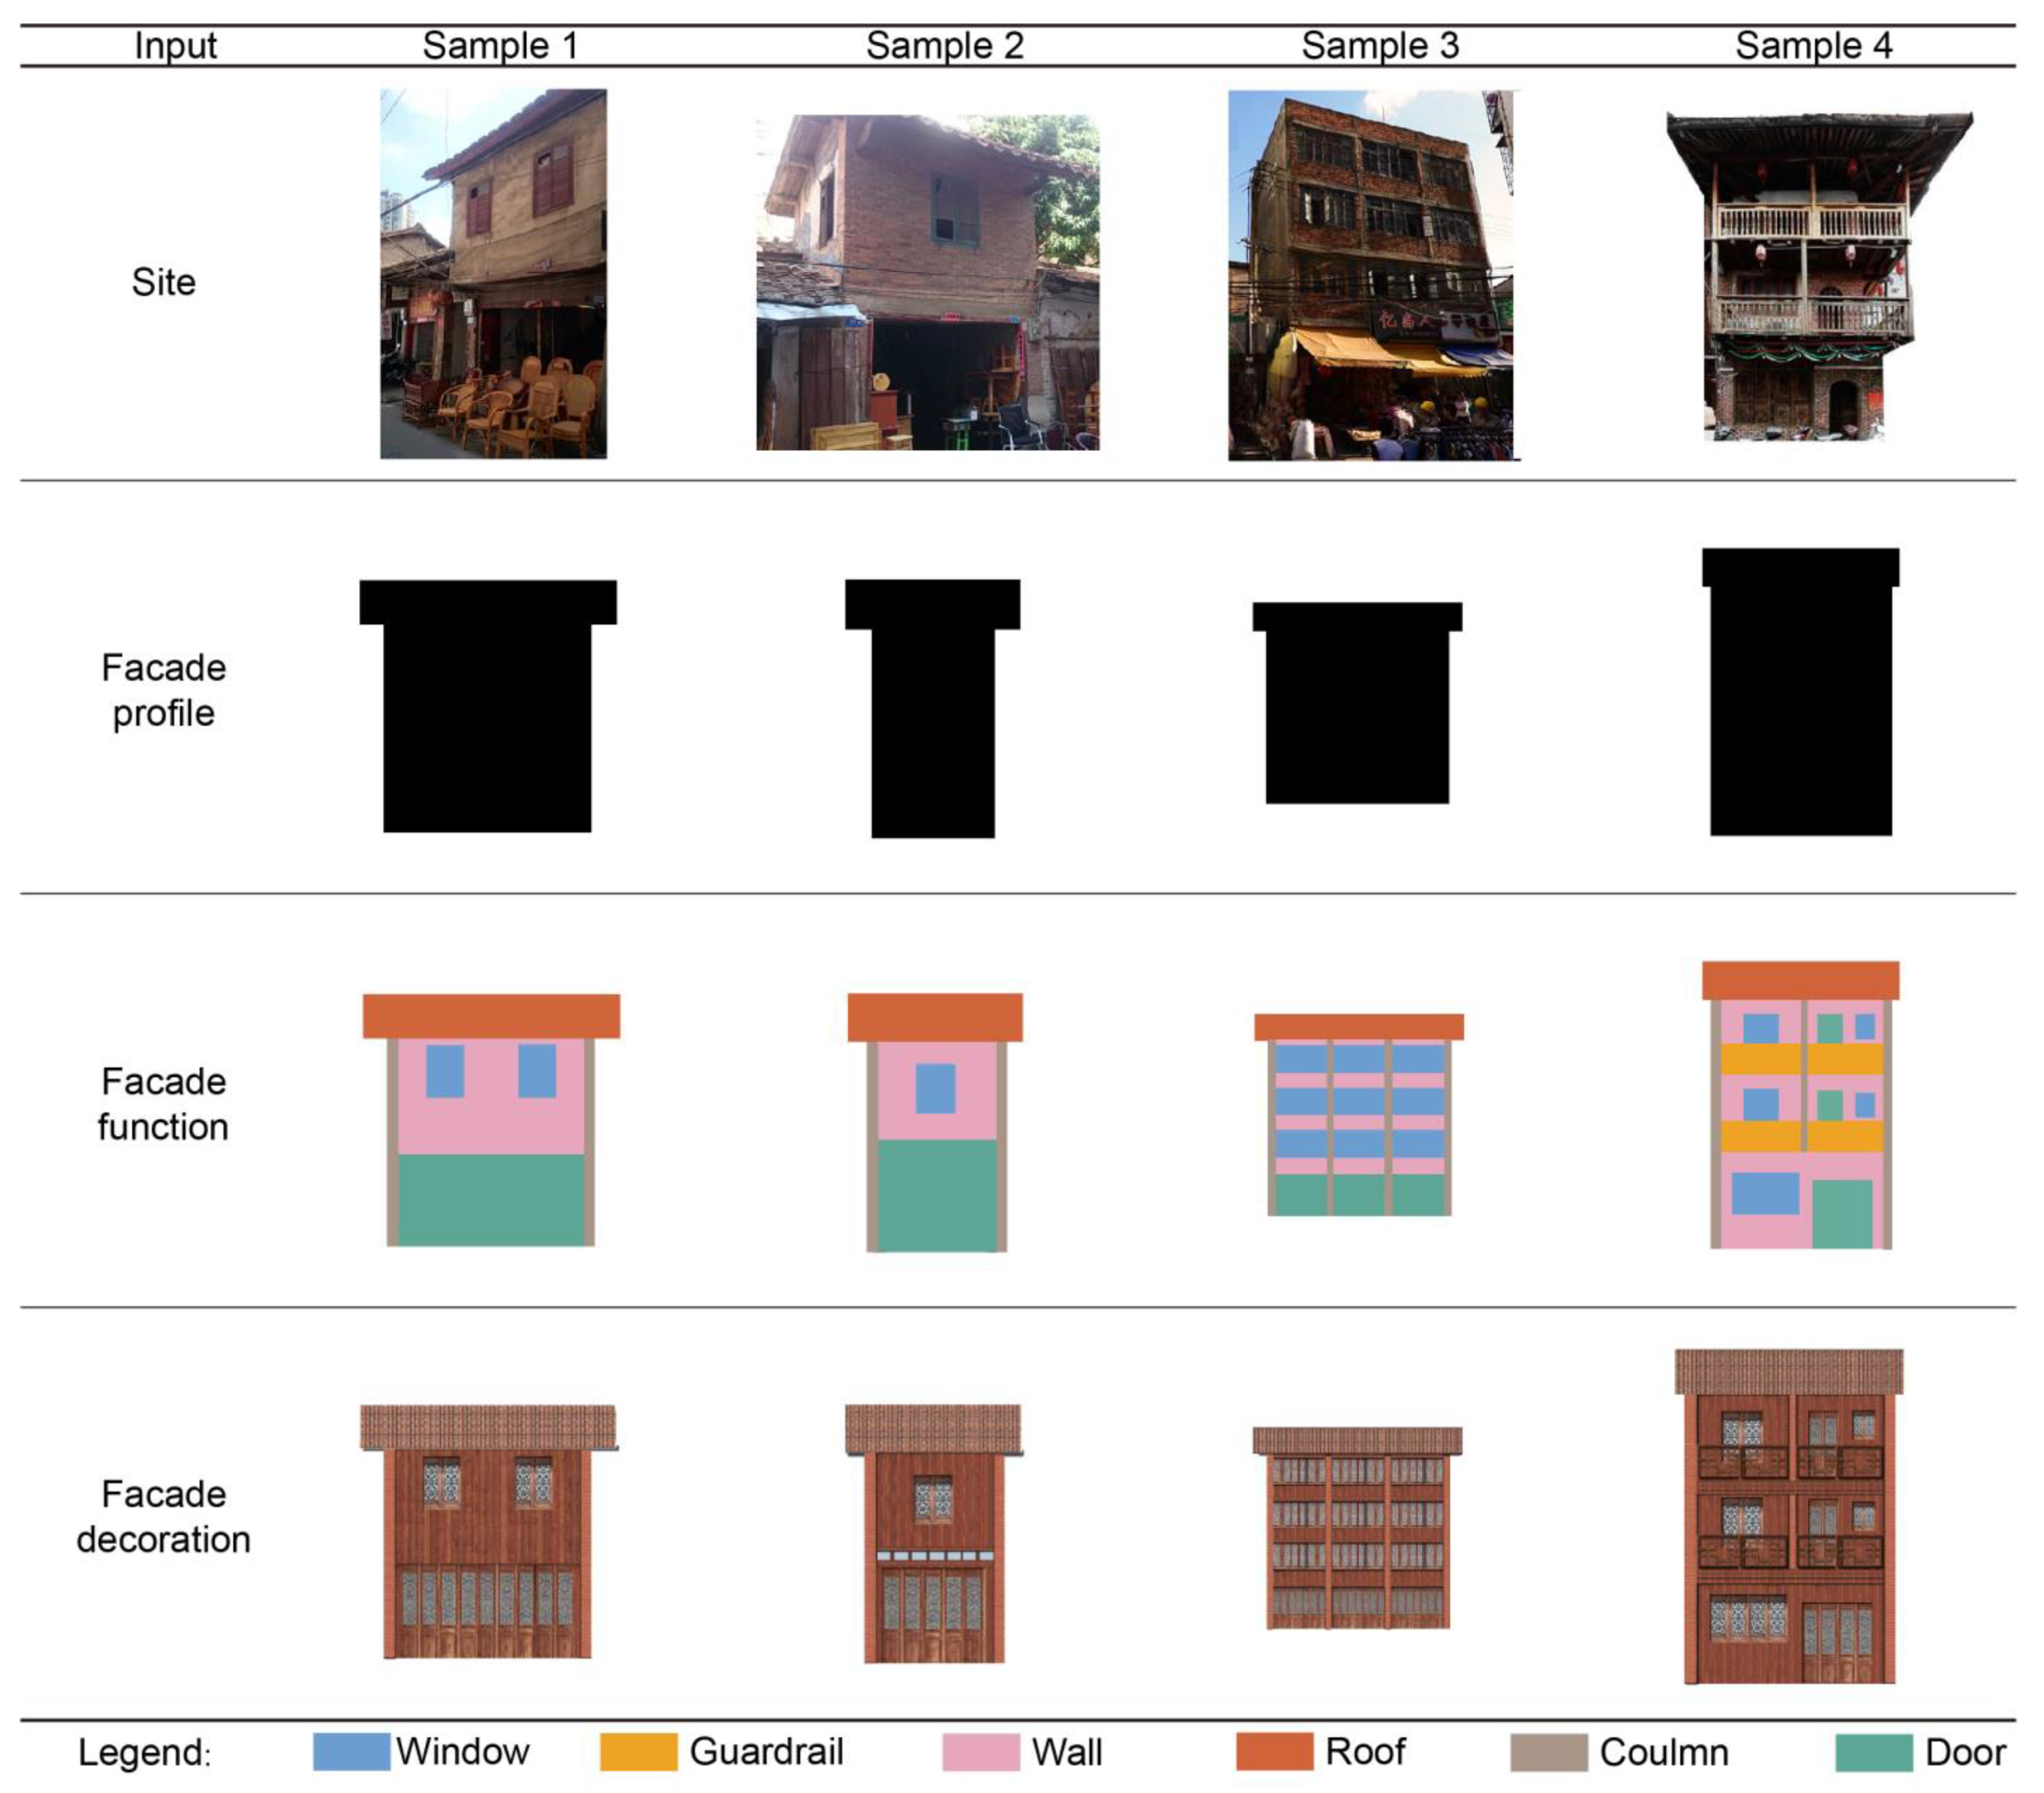Click Sample 1 facade decoration image
This screenshot has width=2044, height=1793.
pyautogui.click(x=487, y=1530)
